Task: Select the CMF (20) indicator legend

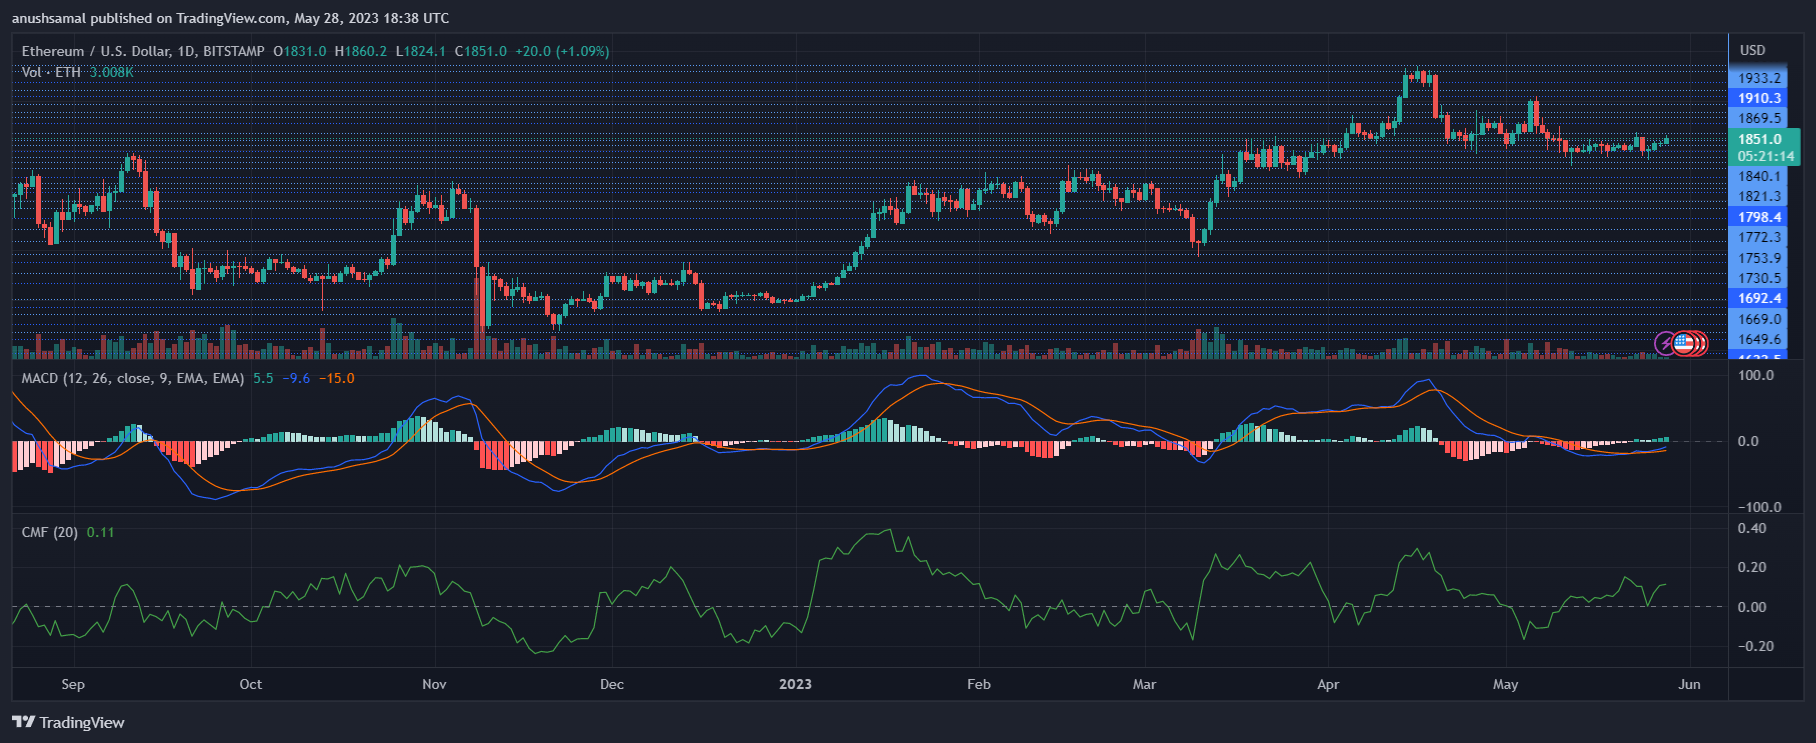Action: tap(49, 532)
